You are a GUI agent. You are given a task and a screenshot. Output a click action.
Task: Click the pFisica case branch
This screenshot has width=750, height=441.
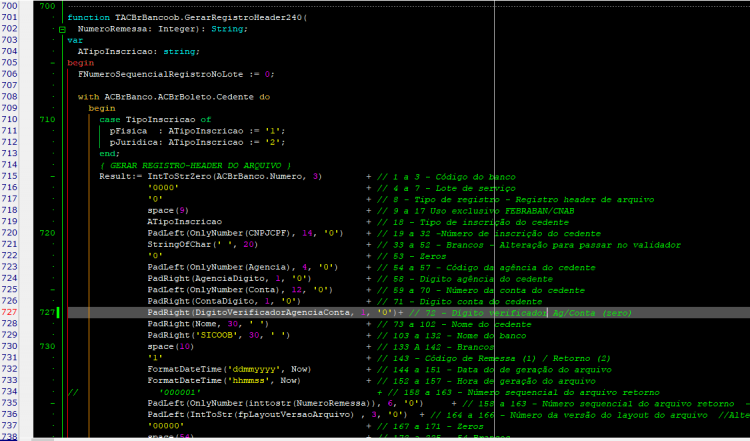[197, 131]
